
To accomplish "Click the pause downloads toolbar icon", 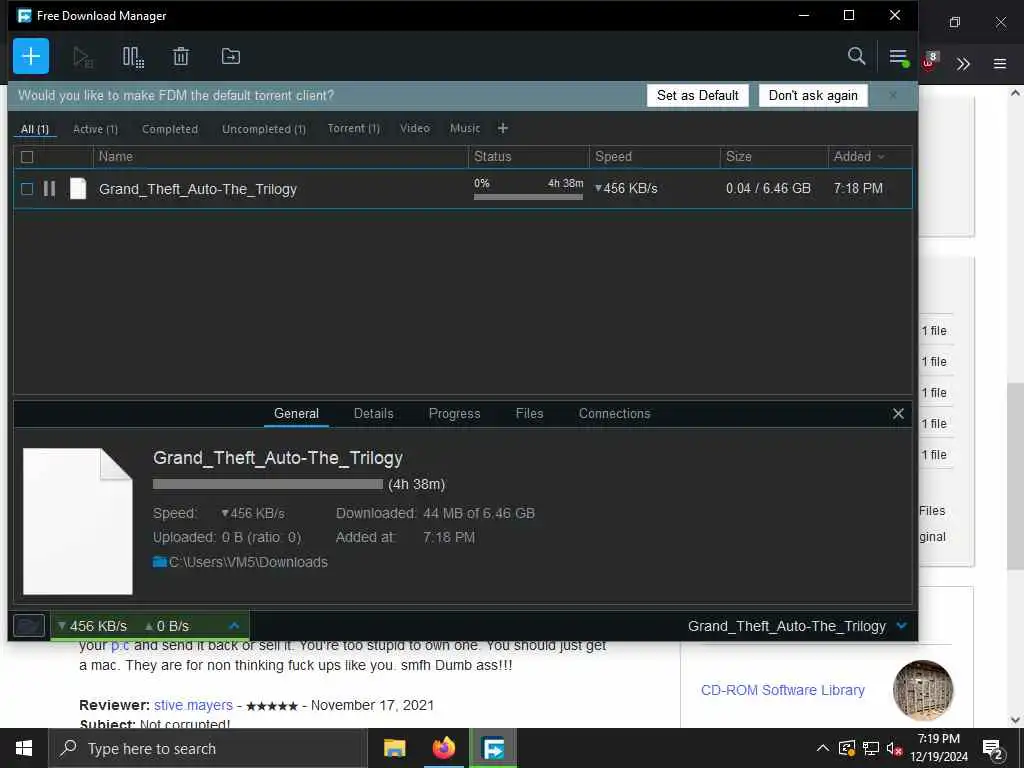I will 133,57.
